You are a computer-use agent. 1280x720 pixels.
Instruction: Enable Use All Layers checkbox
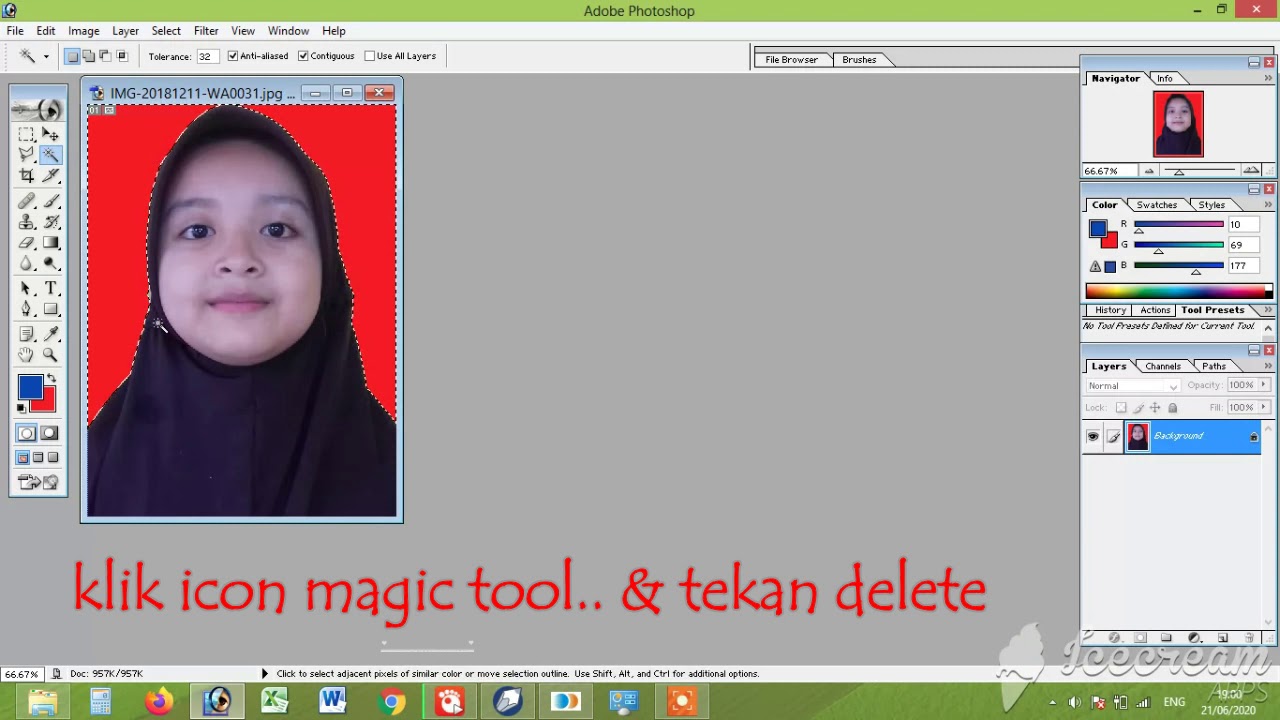[x=370, y=56]
